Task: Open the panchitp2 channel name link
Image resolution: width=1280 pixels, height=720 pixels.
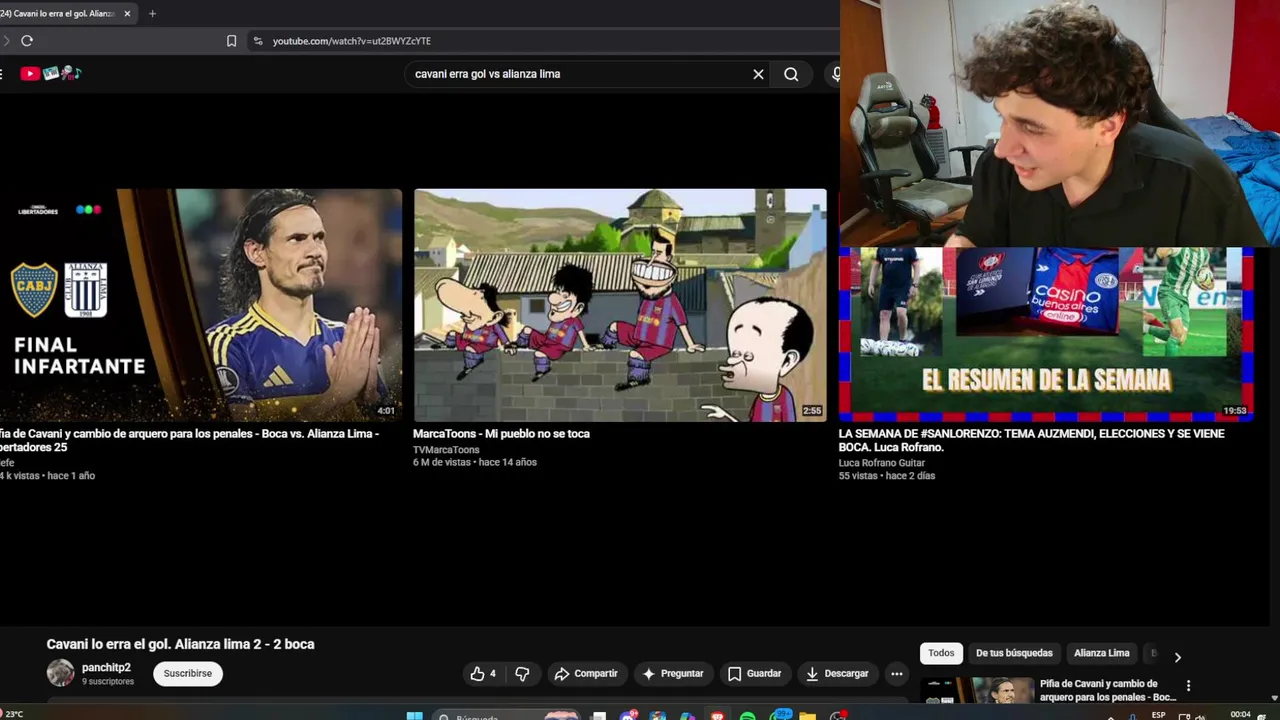Action: pos(106,668)
